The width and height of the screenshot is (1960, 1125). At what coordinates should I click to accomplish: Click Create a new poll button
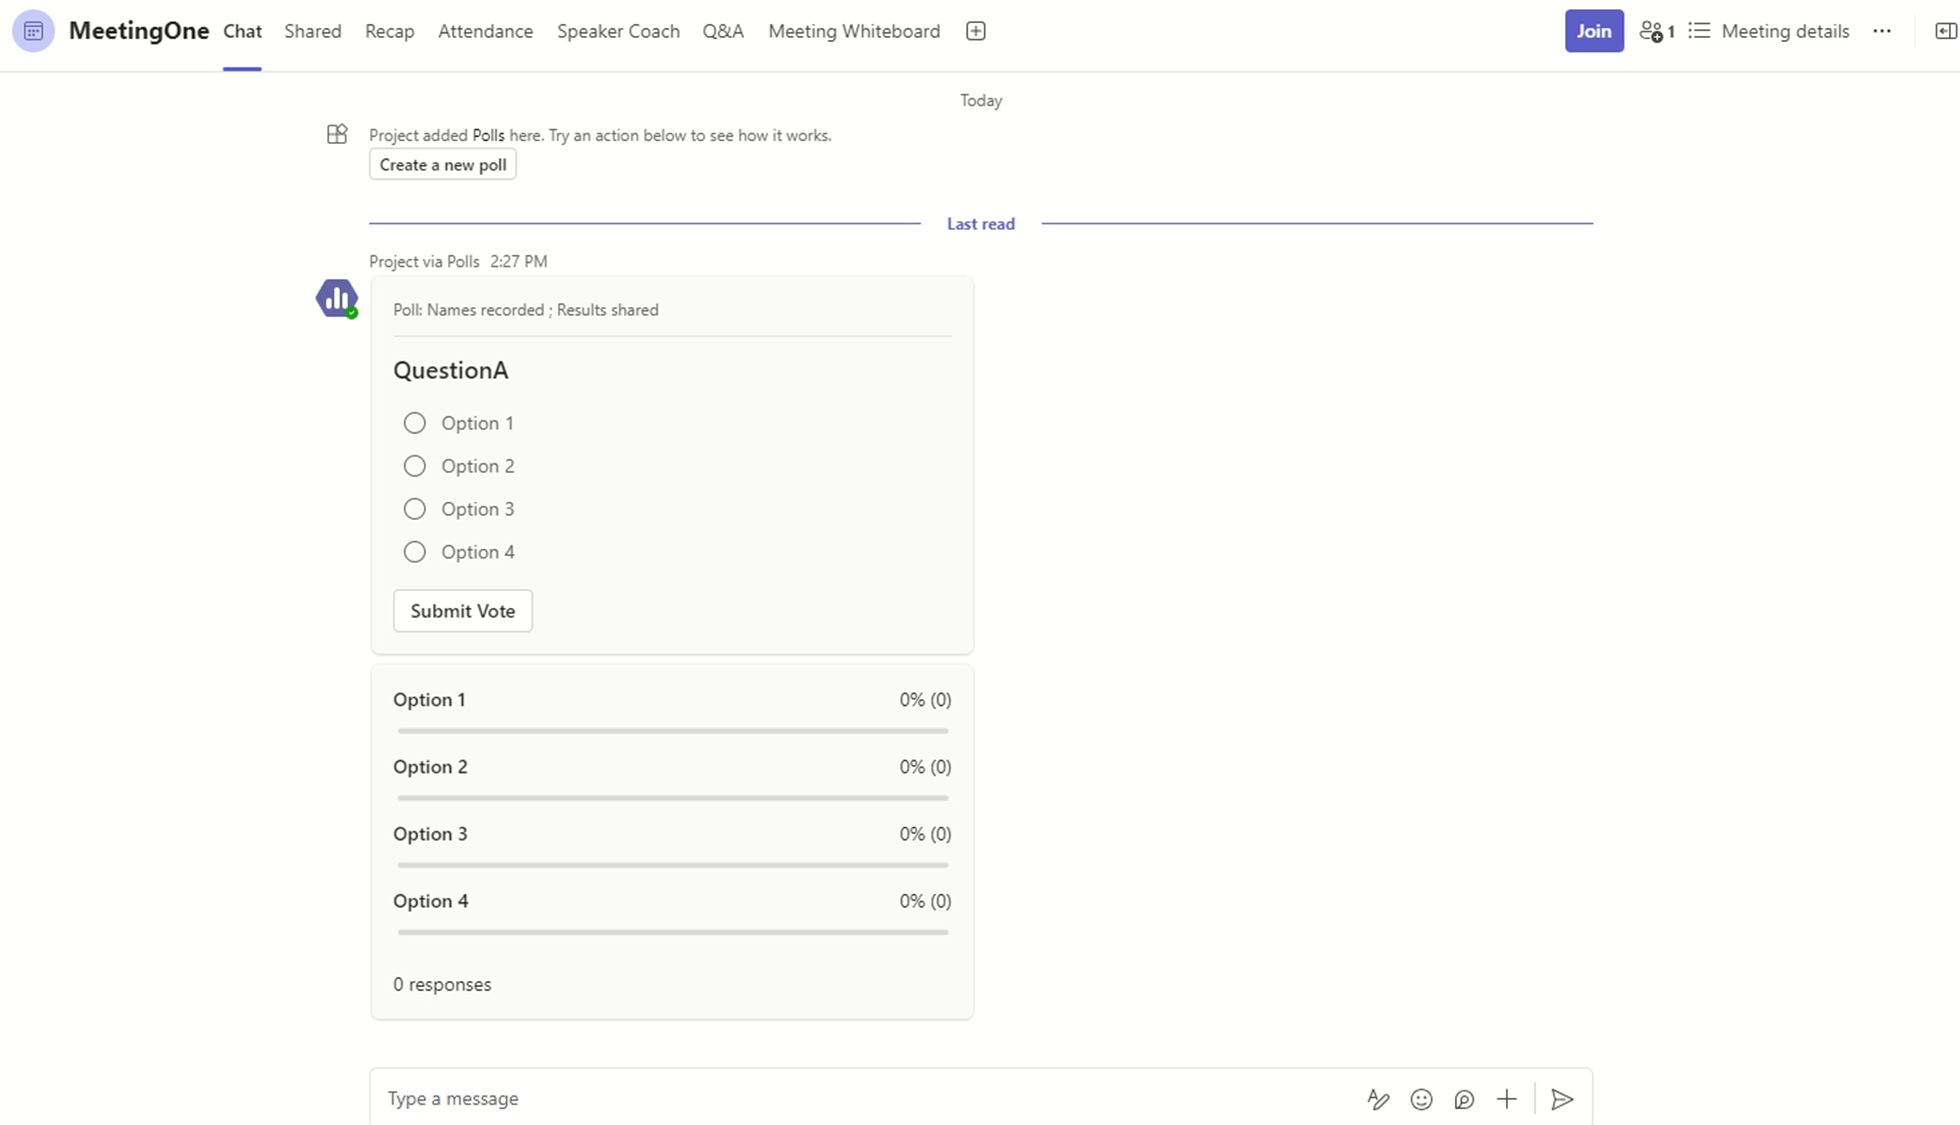(443, 165)
